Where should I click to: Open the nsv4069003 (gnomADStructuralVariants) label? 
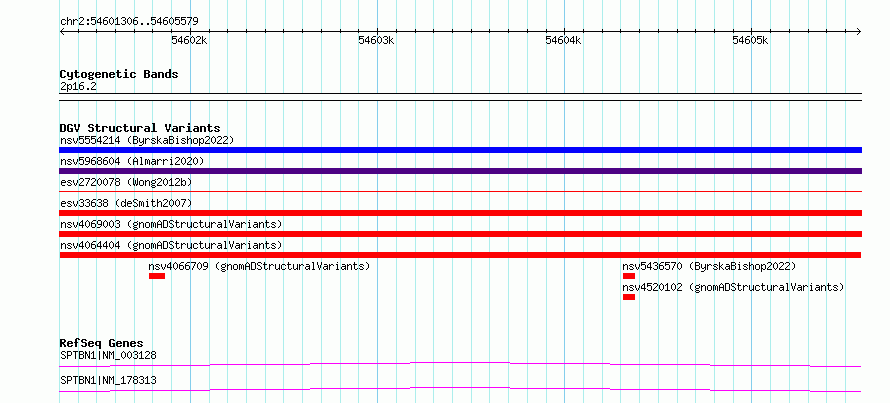coord(171,224)
